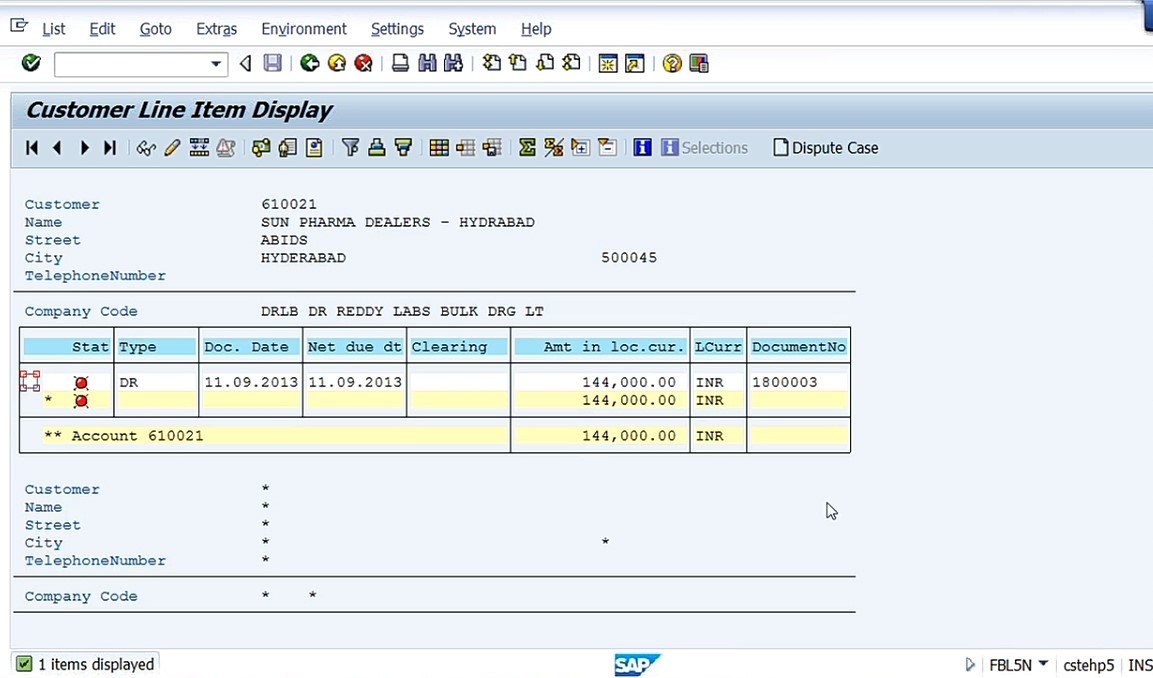Image resolution: width=1153 pixels, height=678 pixels.
Task: Click the Generate Shortcut icon
Action: 634,63
